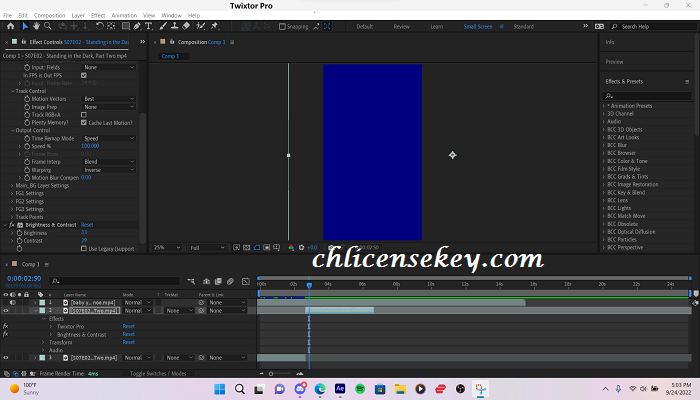Open the Full resolution dropdown
This screenshot has width=700, height=400.
207,248
